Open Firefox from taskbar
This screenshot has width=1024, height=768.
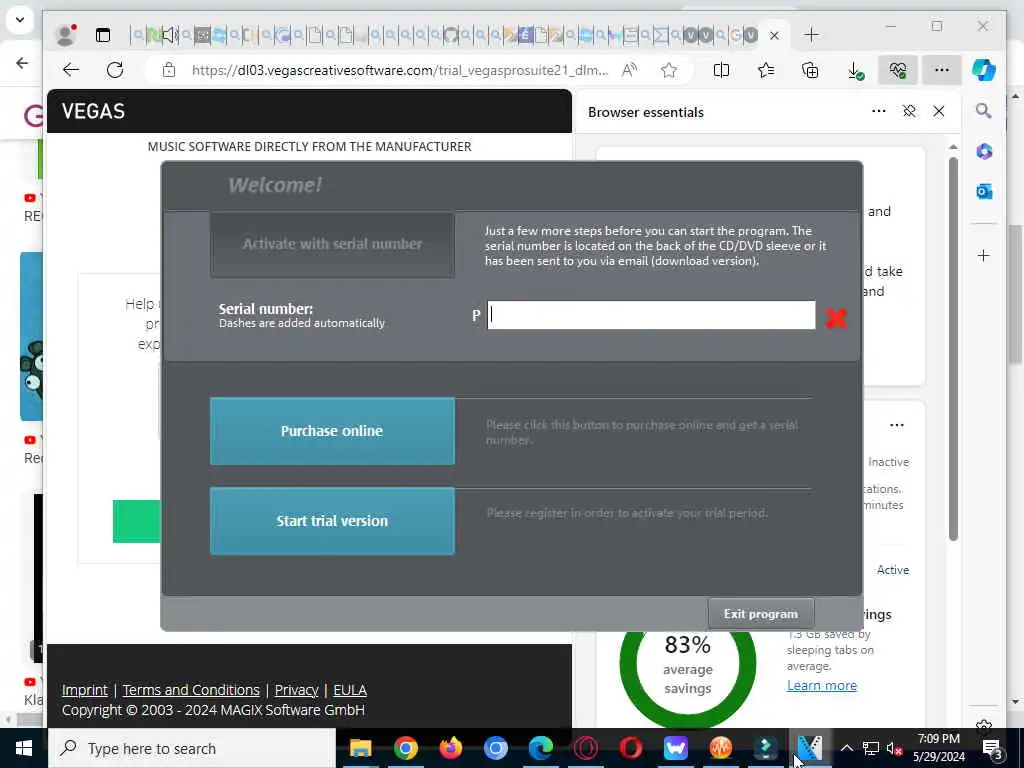[451, 748]
